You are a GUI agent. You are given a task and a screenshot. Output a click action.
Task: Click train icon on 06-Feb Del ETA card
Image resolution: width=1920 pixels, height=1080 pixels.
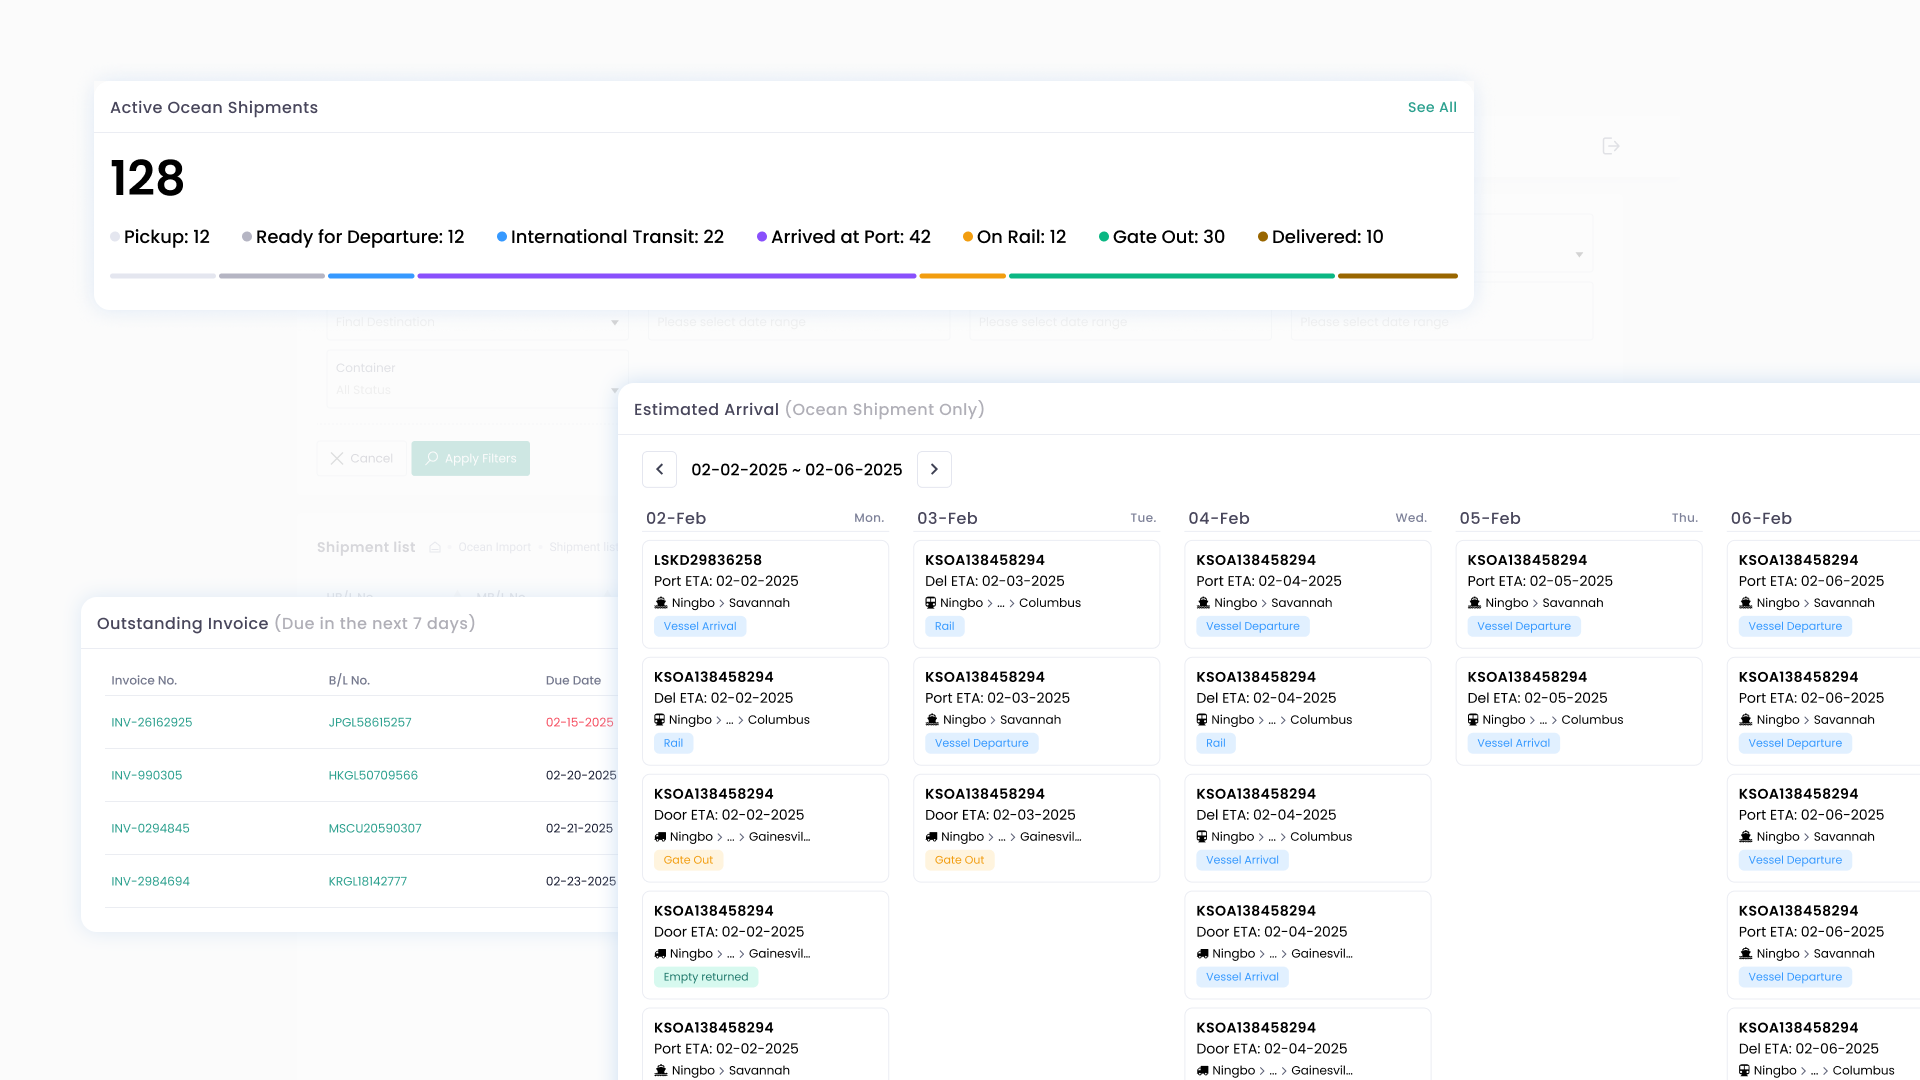(x=1744, y=1071)
